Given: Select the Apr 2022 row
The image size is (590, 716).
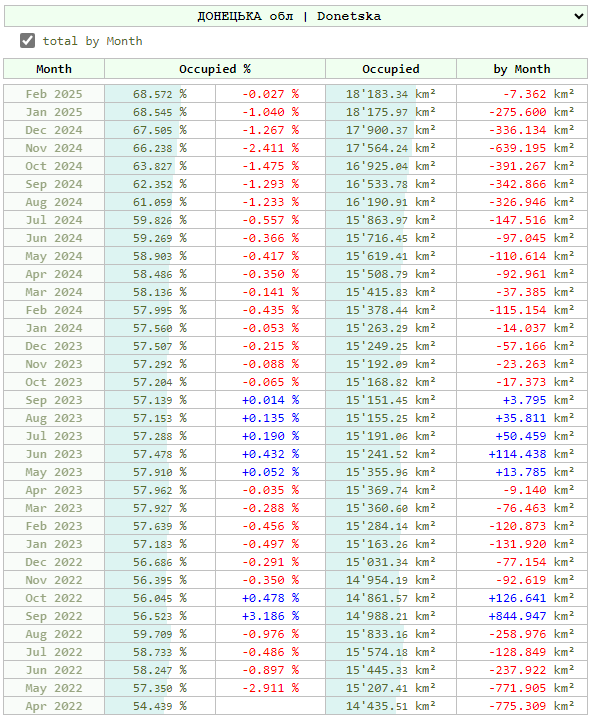Looking at the screenshot, I should [295, 706].
